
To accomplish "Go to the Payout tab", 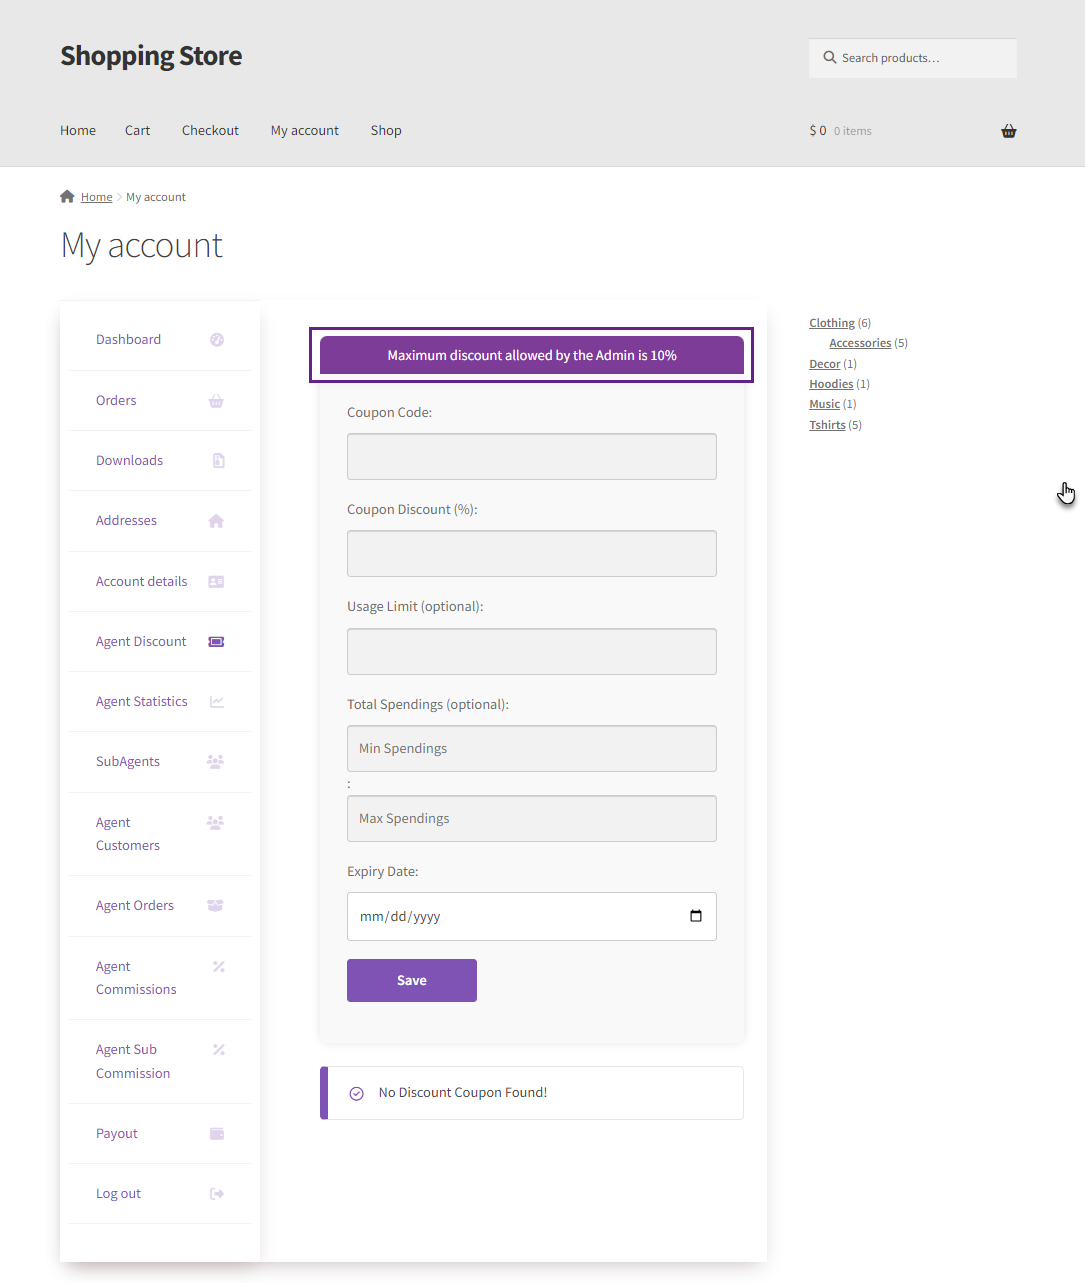I will (117, 1134).
